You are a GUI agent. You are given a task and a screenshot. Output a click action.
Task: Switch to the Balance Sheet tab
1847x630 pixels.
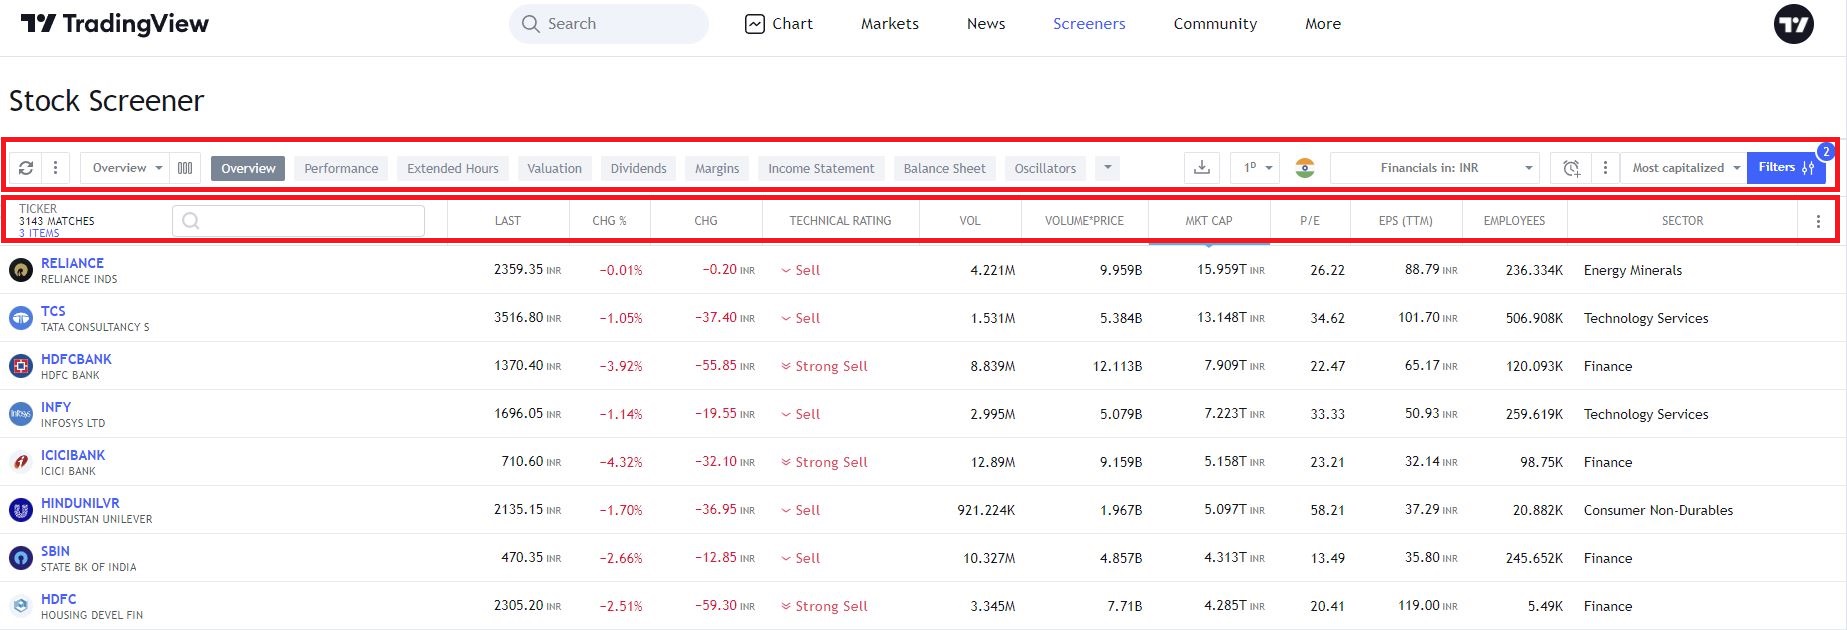click(x=944, y=168)
